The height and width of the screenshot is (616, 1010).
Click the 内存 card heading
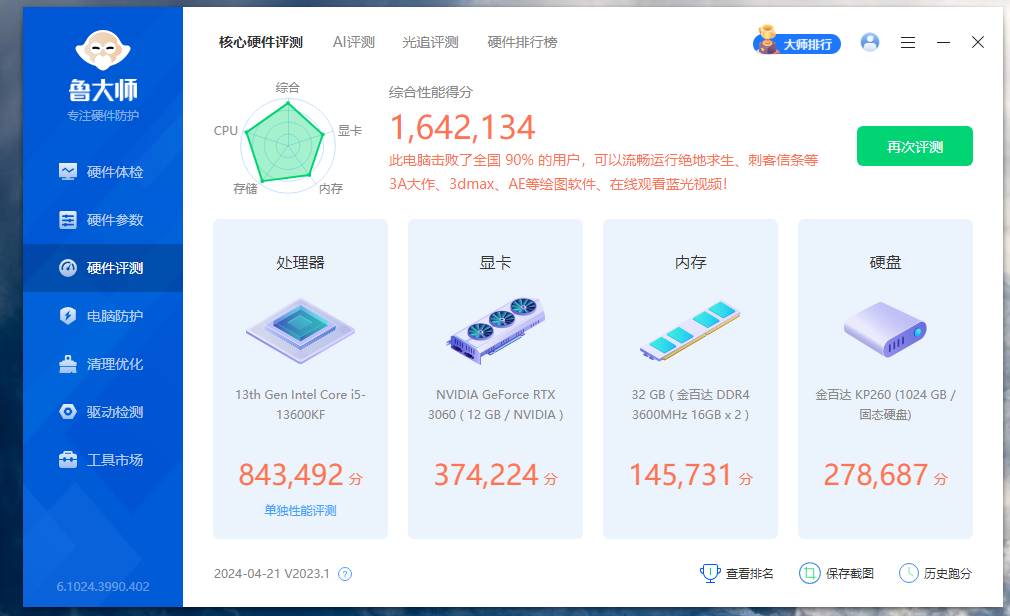pos(691,262)
